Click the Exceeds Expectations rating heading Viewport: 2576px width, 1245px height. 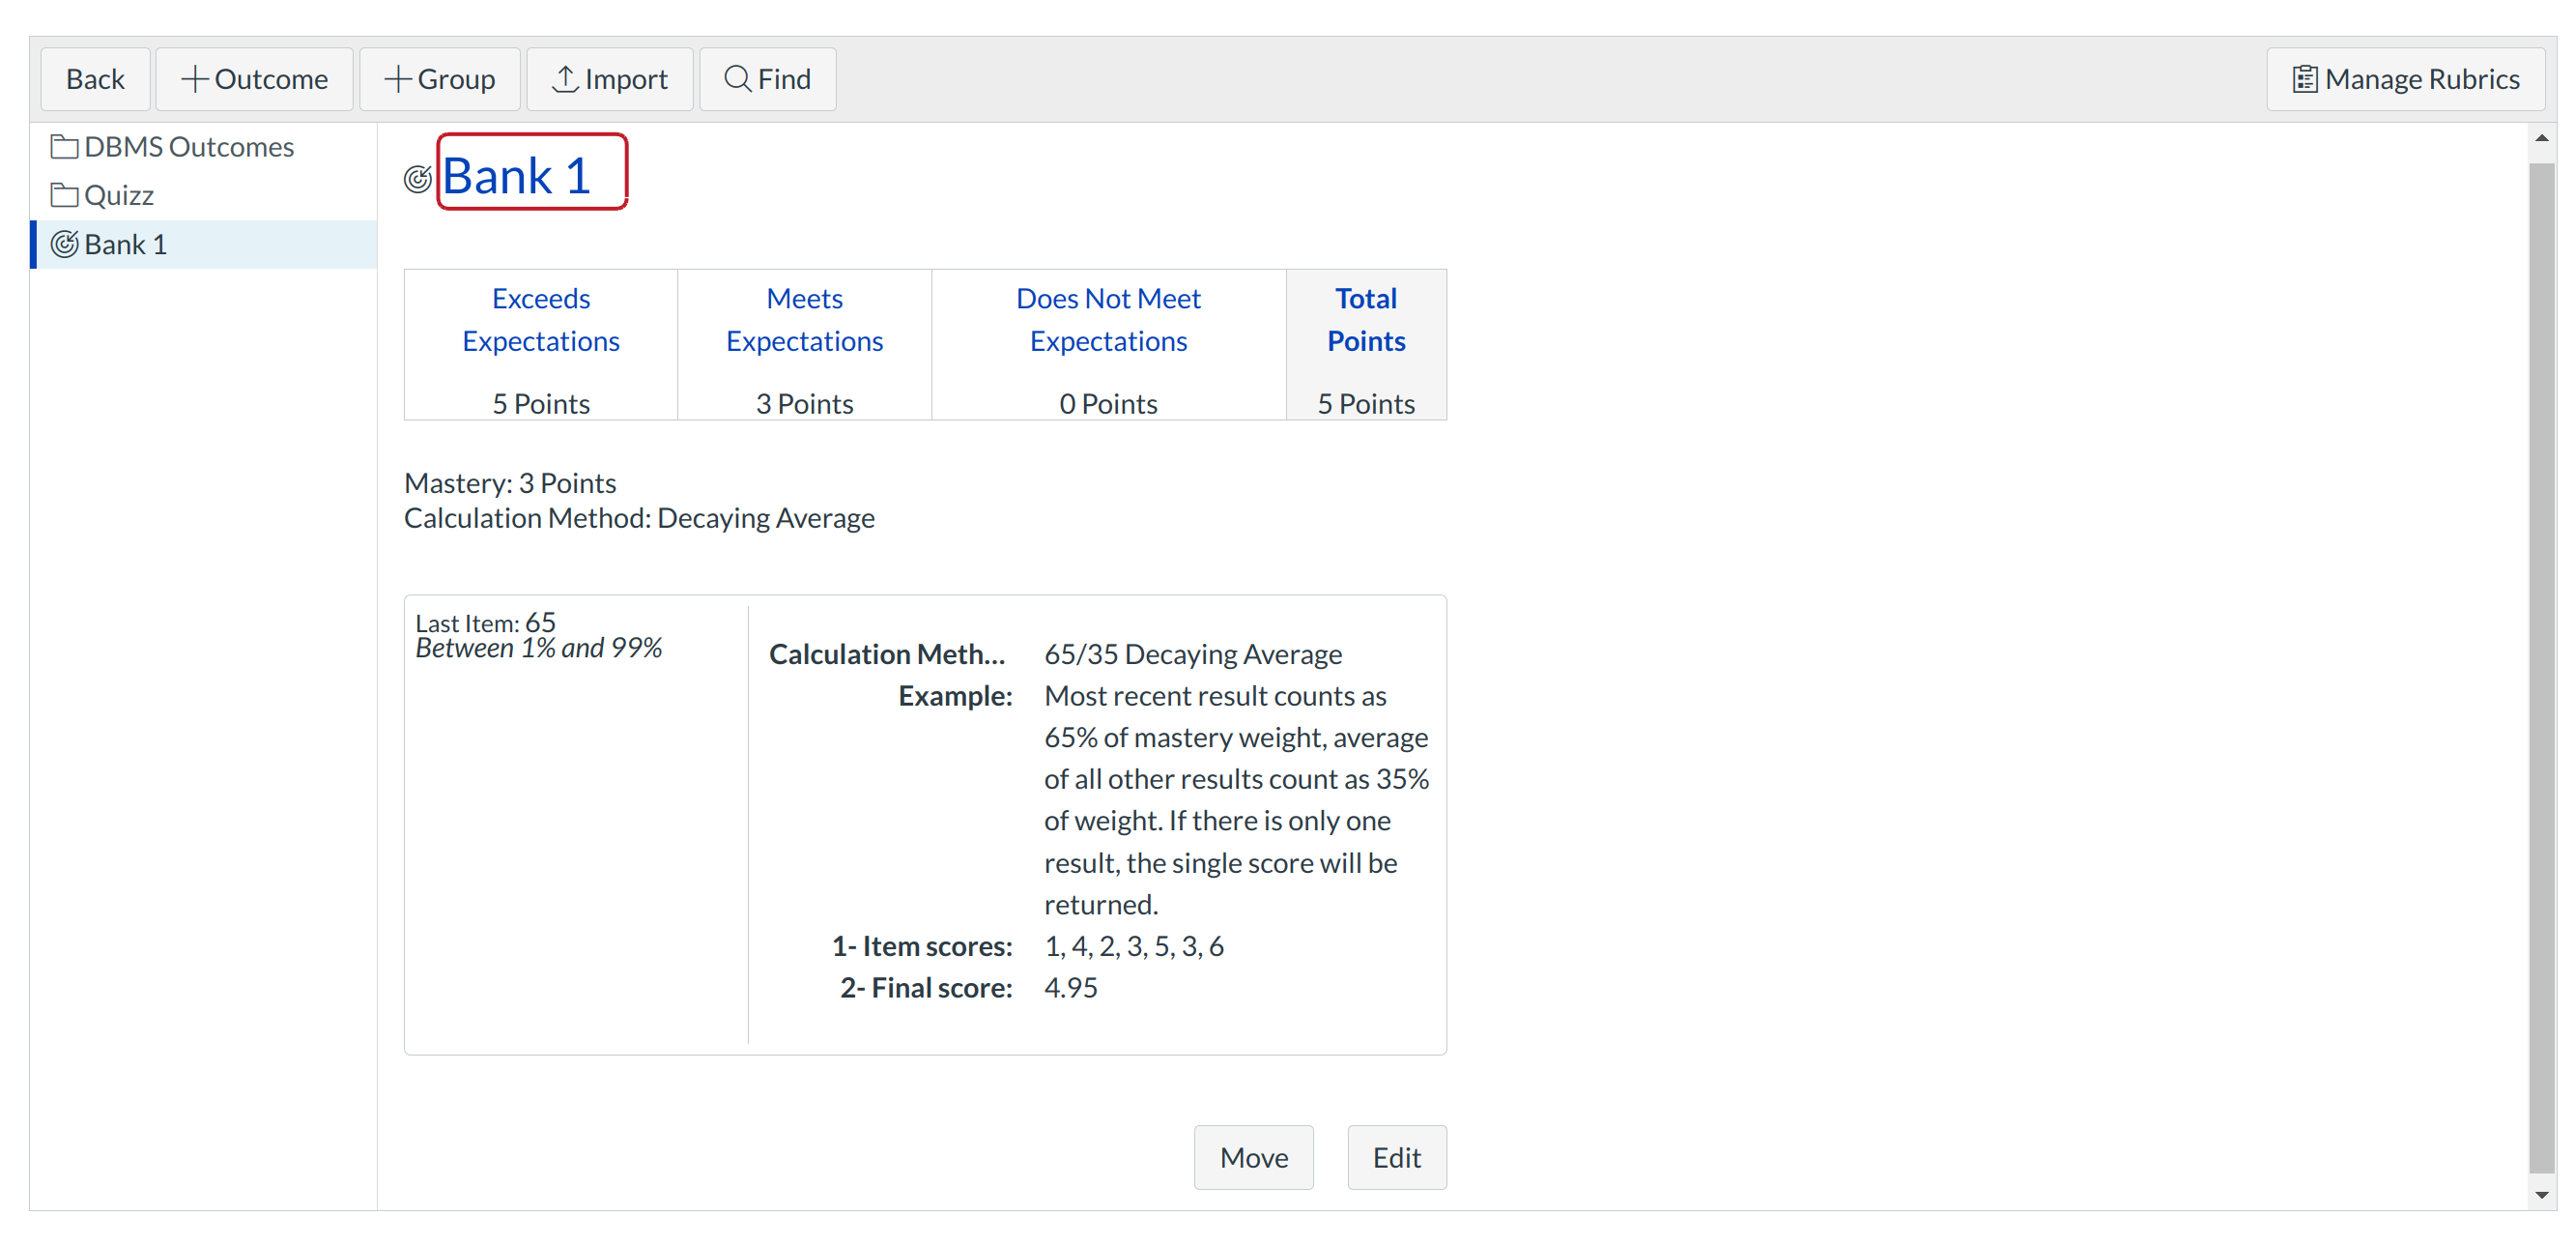[x=540, y=319]
